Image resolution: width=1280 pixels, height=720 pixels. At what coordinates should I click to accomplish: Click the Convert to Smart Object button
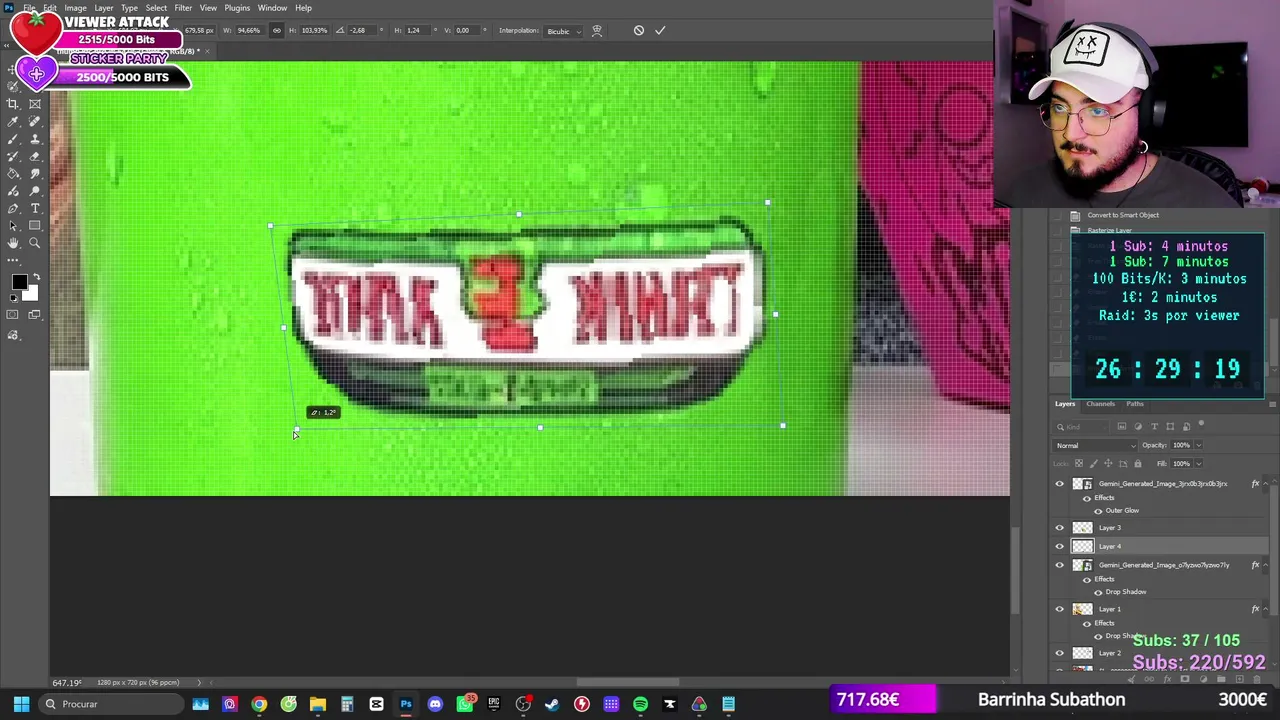1123,215
